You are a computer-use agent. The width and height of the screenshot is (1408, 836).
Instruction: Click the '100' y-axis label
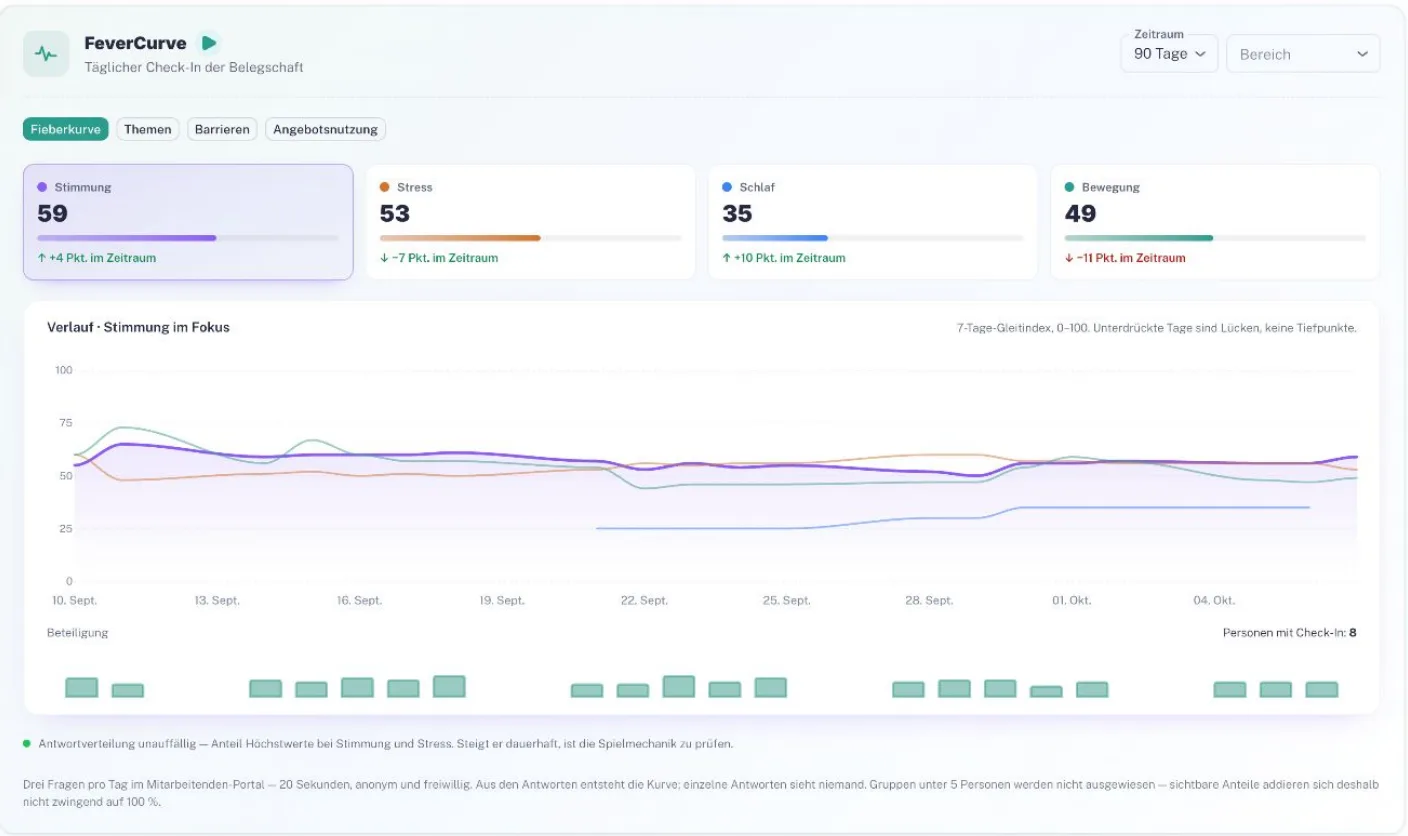(63, 370)
